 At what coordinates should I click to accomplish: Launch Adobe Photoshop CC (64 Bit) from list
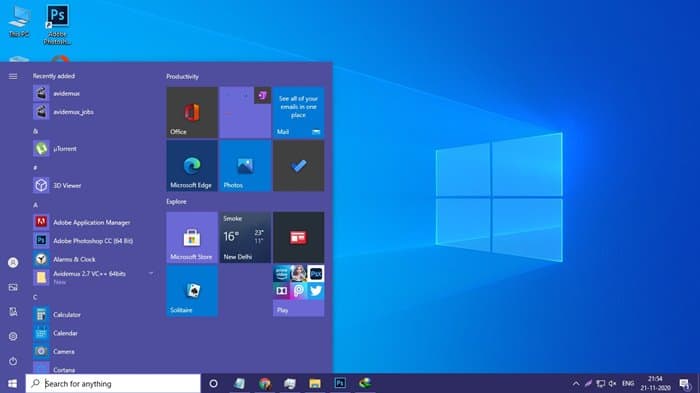[94, 240]
